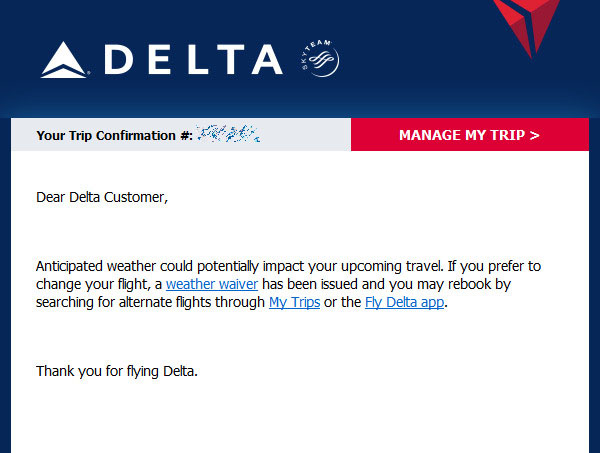Follow the My Trips link
600x453 pixels.
[294, 302]
